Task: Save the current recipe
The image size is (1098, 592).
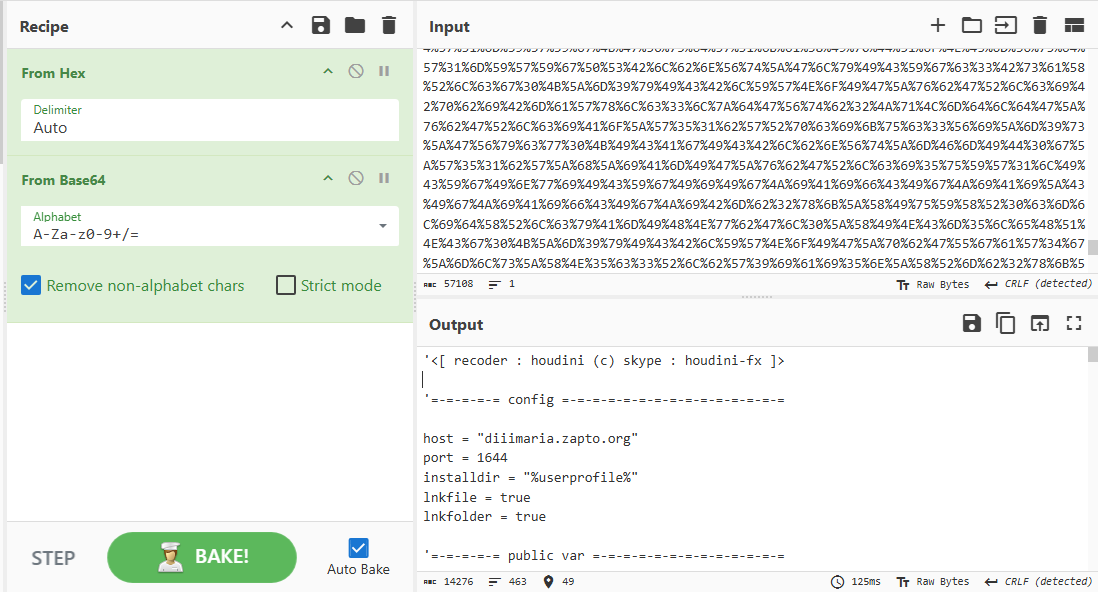Action: coord(320,26)
